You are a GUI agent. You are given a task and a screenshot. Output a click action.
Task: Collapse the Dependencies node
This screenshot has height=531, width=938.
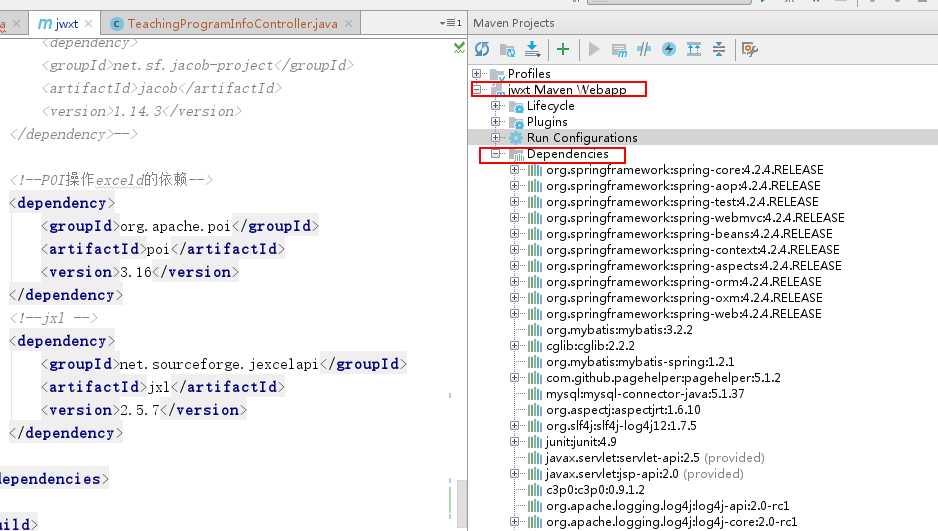[495, 154]
